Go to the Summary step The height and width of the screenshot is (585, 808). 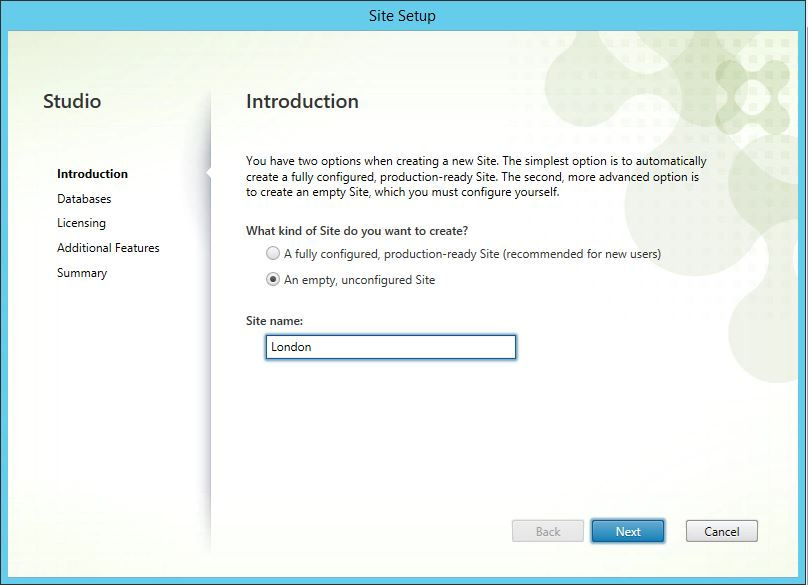(x=82, y=273)
